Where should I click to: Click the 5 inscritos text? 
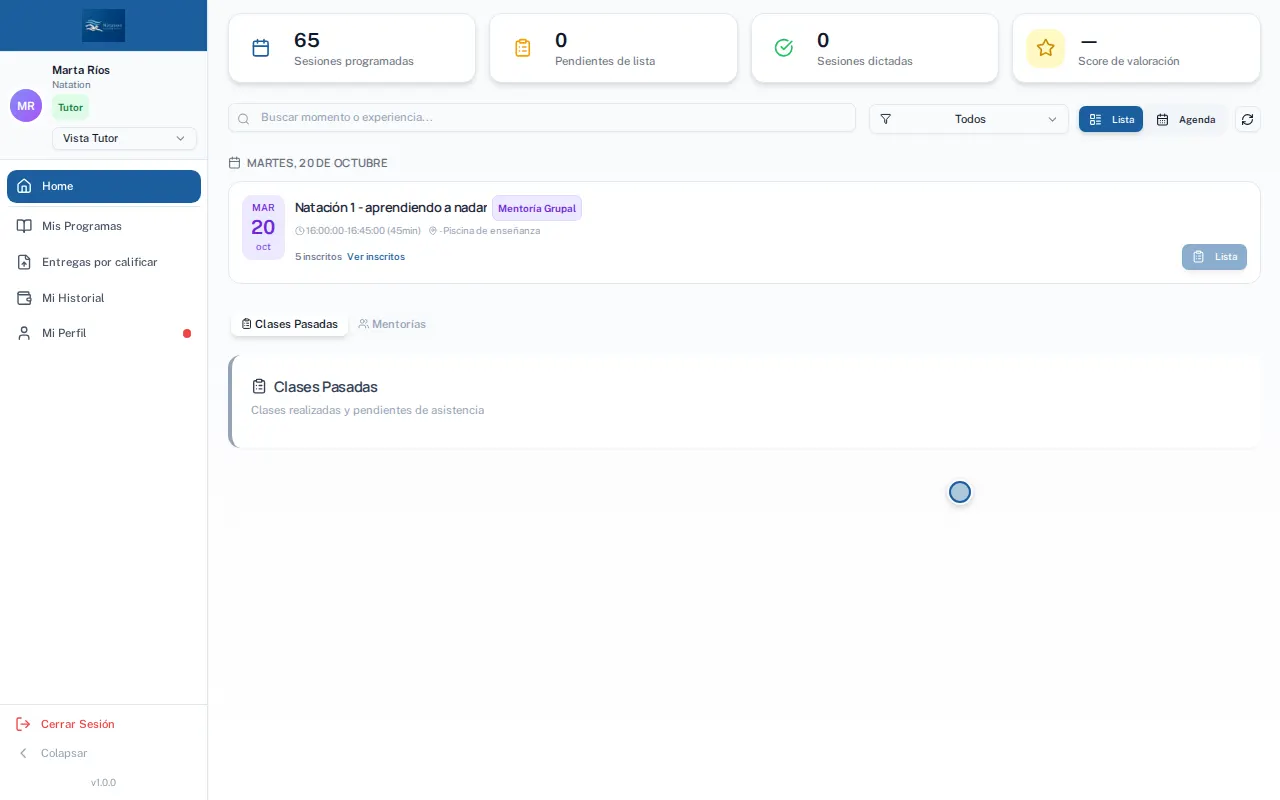[x=318, y=257]
